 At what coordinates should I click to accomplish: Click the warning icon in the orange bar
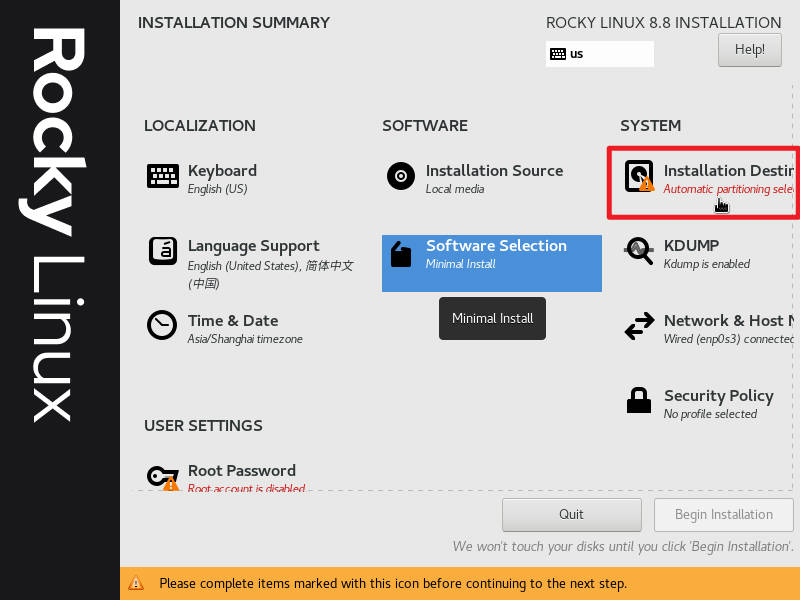click(x=136, y=583)
